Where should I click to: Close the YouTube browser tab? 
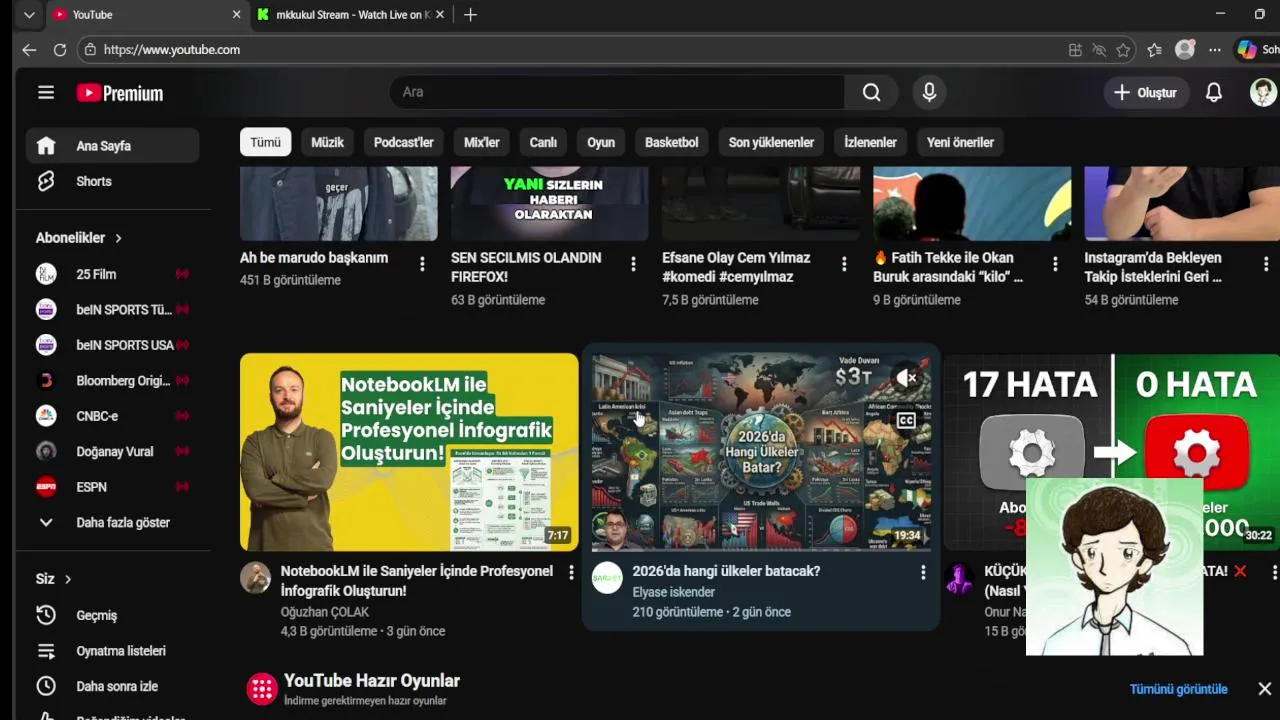pos(237,15)
